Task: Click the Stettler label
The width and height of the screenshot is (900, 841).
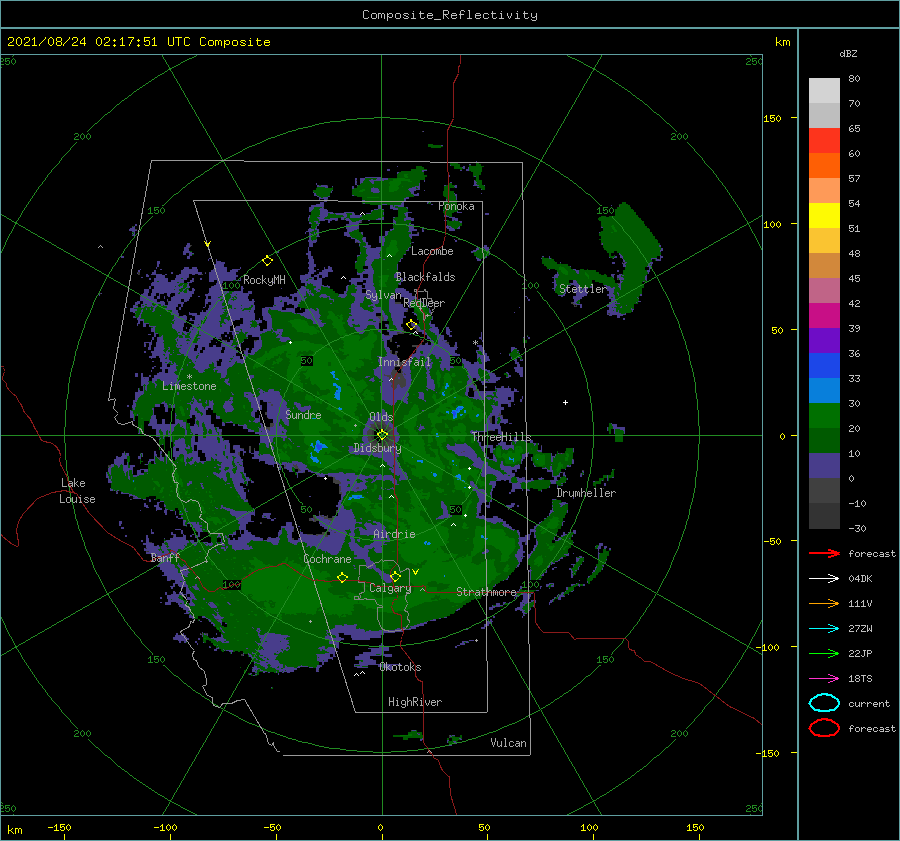Action: (583, 289)
